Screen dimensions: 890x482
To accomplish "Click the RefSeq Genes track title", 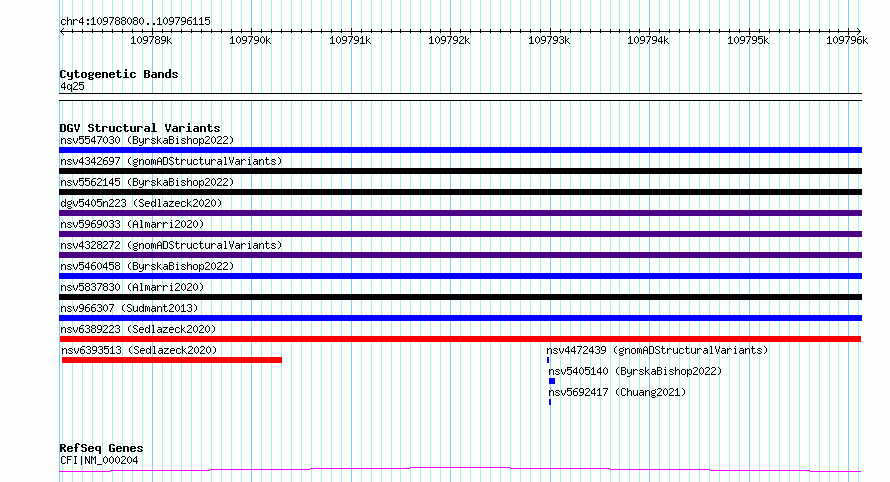I will [x=101, y=448].
